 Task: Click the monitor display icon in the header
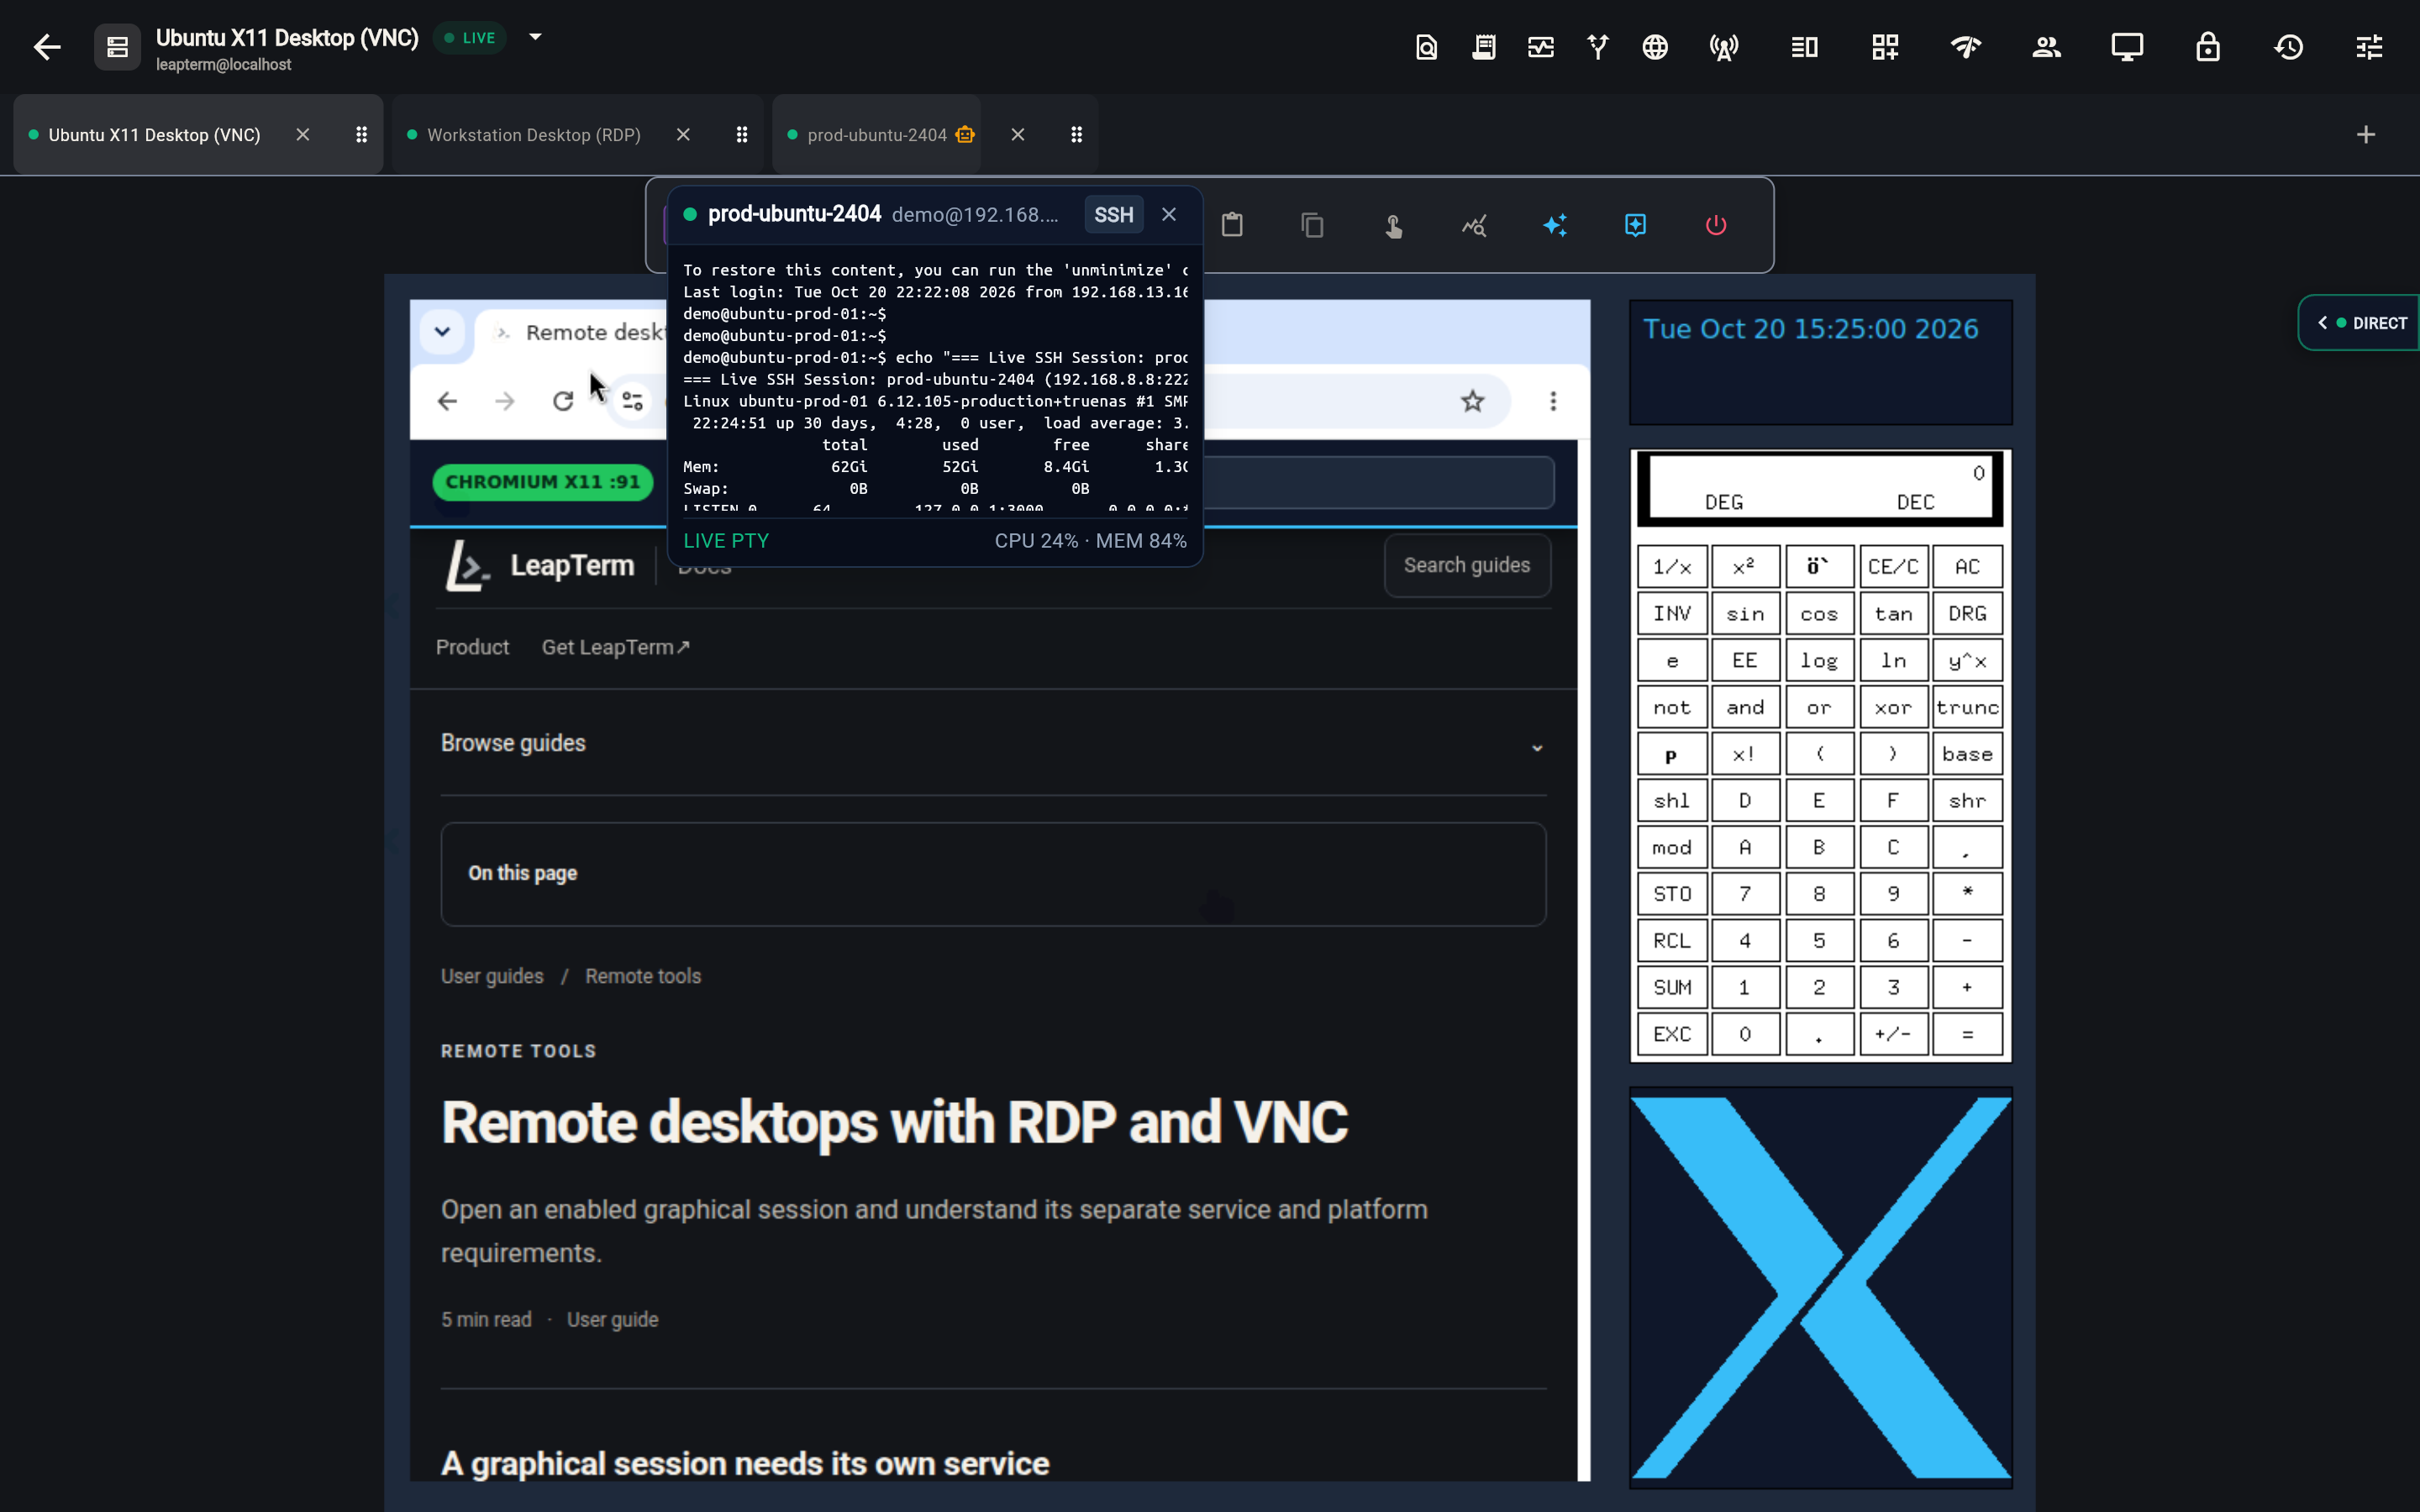click(2127, 47)
